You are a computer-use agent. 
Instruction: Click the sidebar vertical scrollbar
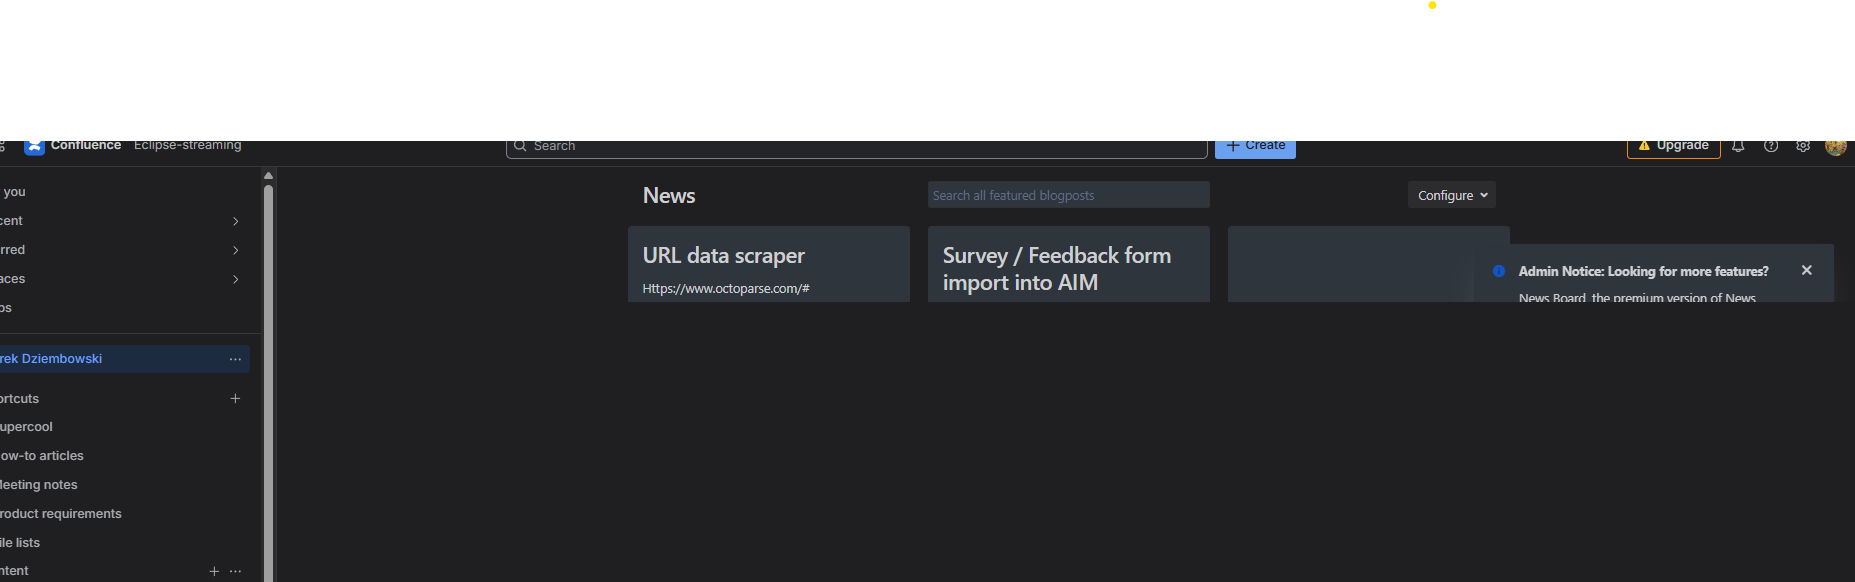[x=268, y=382]
